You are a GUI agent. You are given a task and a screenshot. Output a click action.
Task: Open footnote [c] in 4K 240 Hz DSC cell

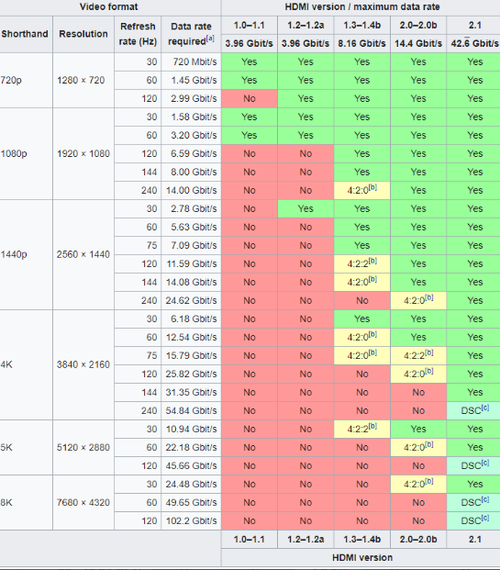pyautogui.click(x=485, y=408)
